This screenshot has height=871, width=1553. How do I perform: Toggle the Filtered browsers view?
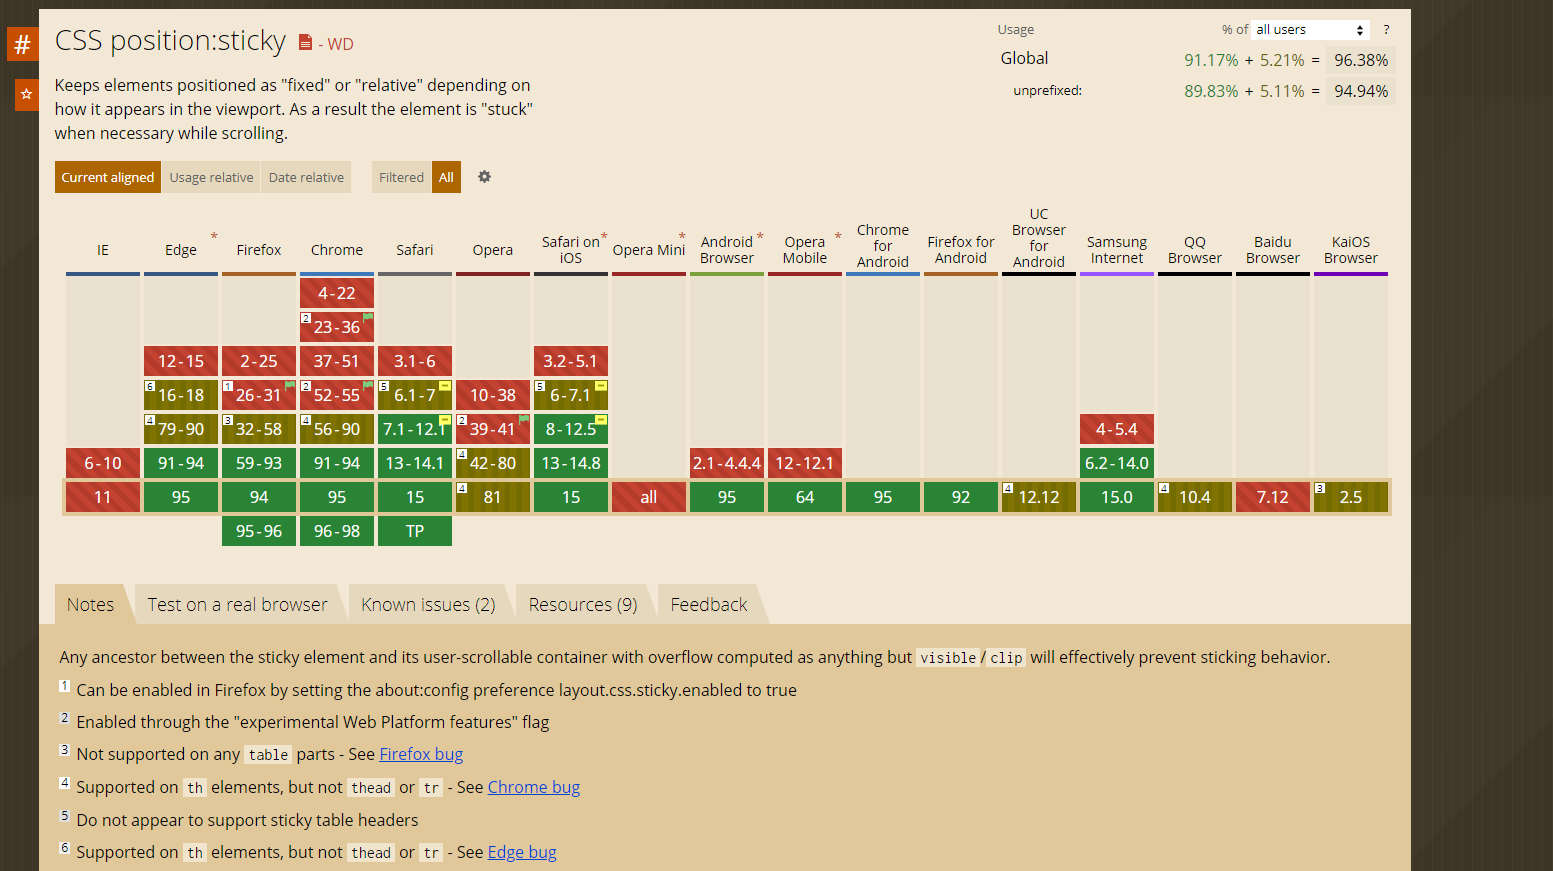(401, 177)
